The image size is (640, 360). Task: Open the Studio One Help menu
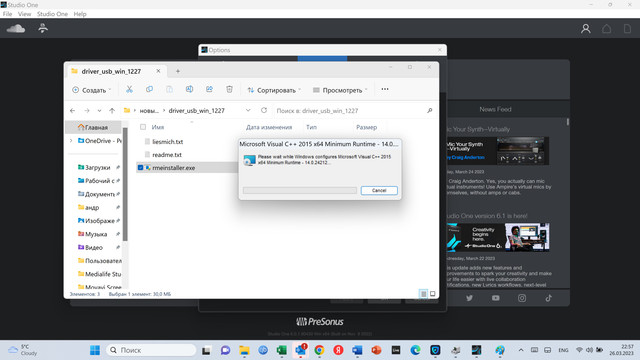[80, 14]
